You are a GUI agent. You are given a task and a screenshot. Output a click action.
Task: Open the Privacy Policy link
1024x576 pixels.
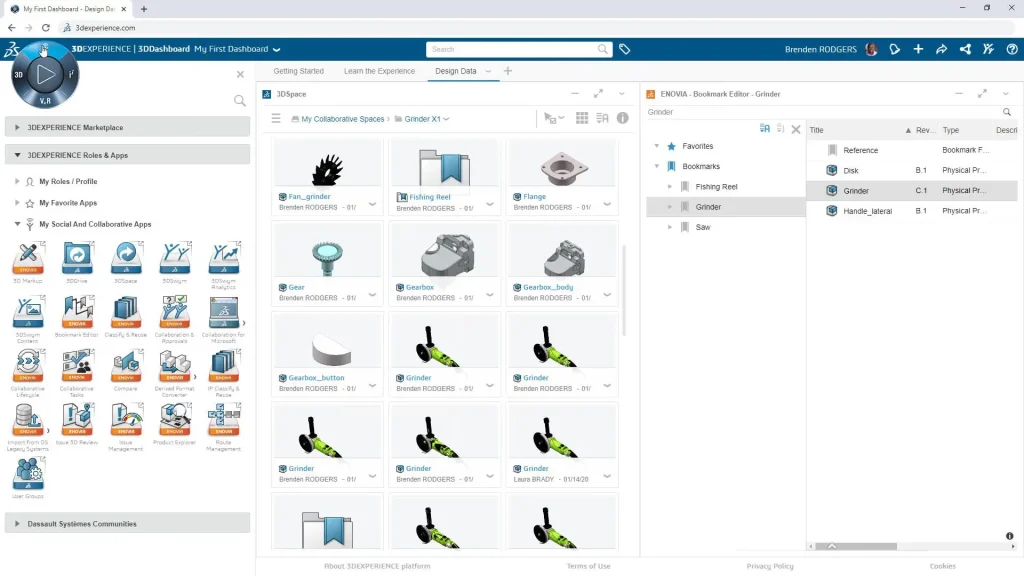pyautogui.click(x=770, y=566)
